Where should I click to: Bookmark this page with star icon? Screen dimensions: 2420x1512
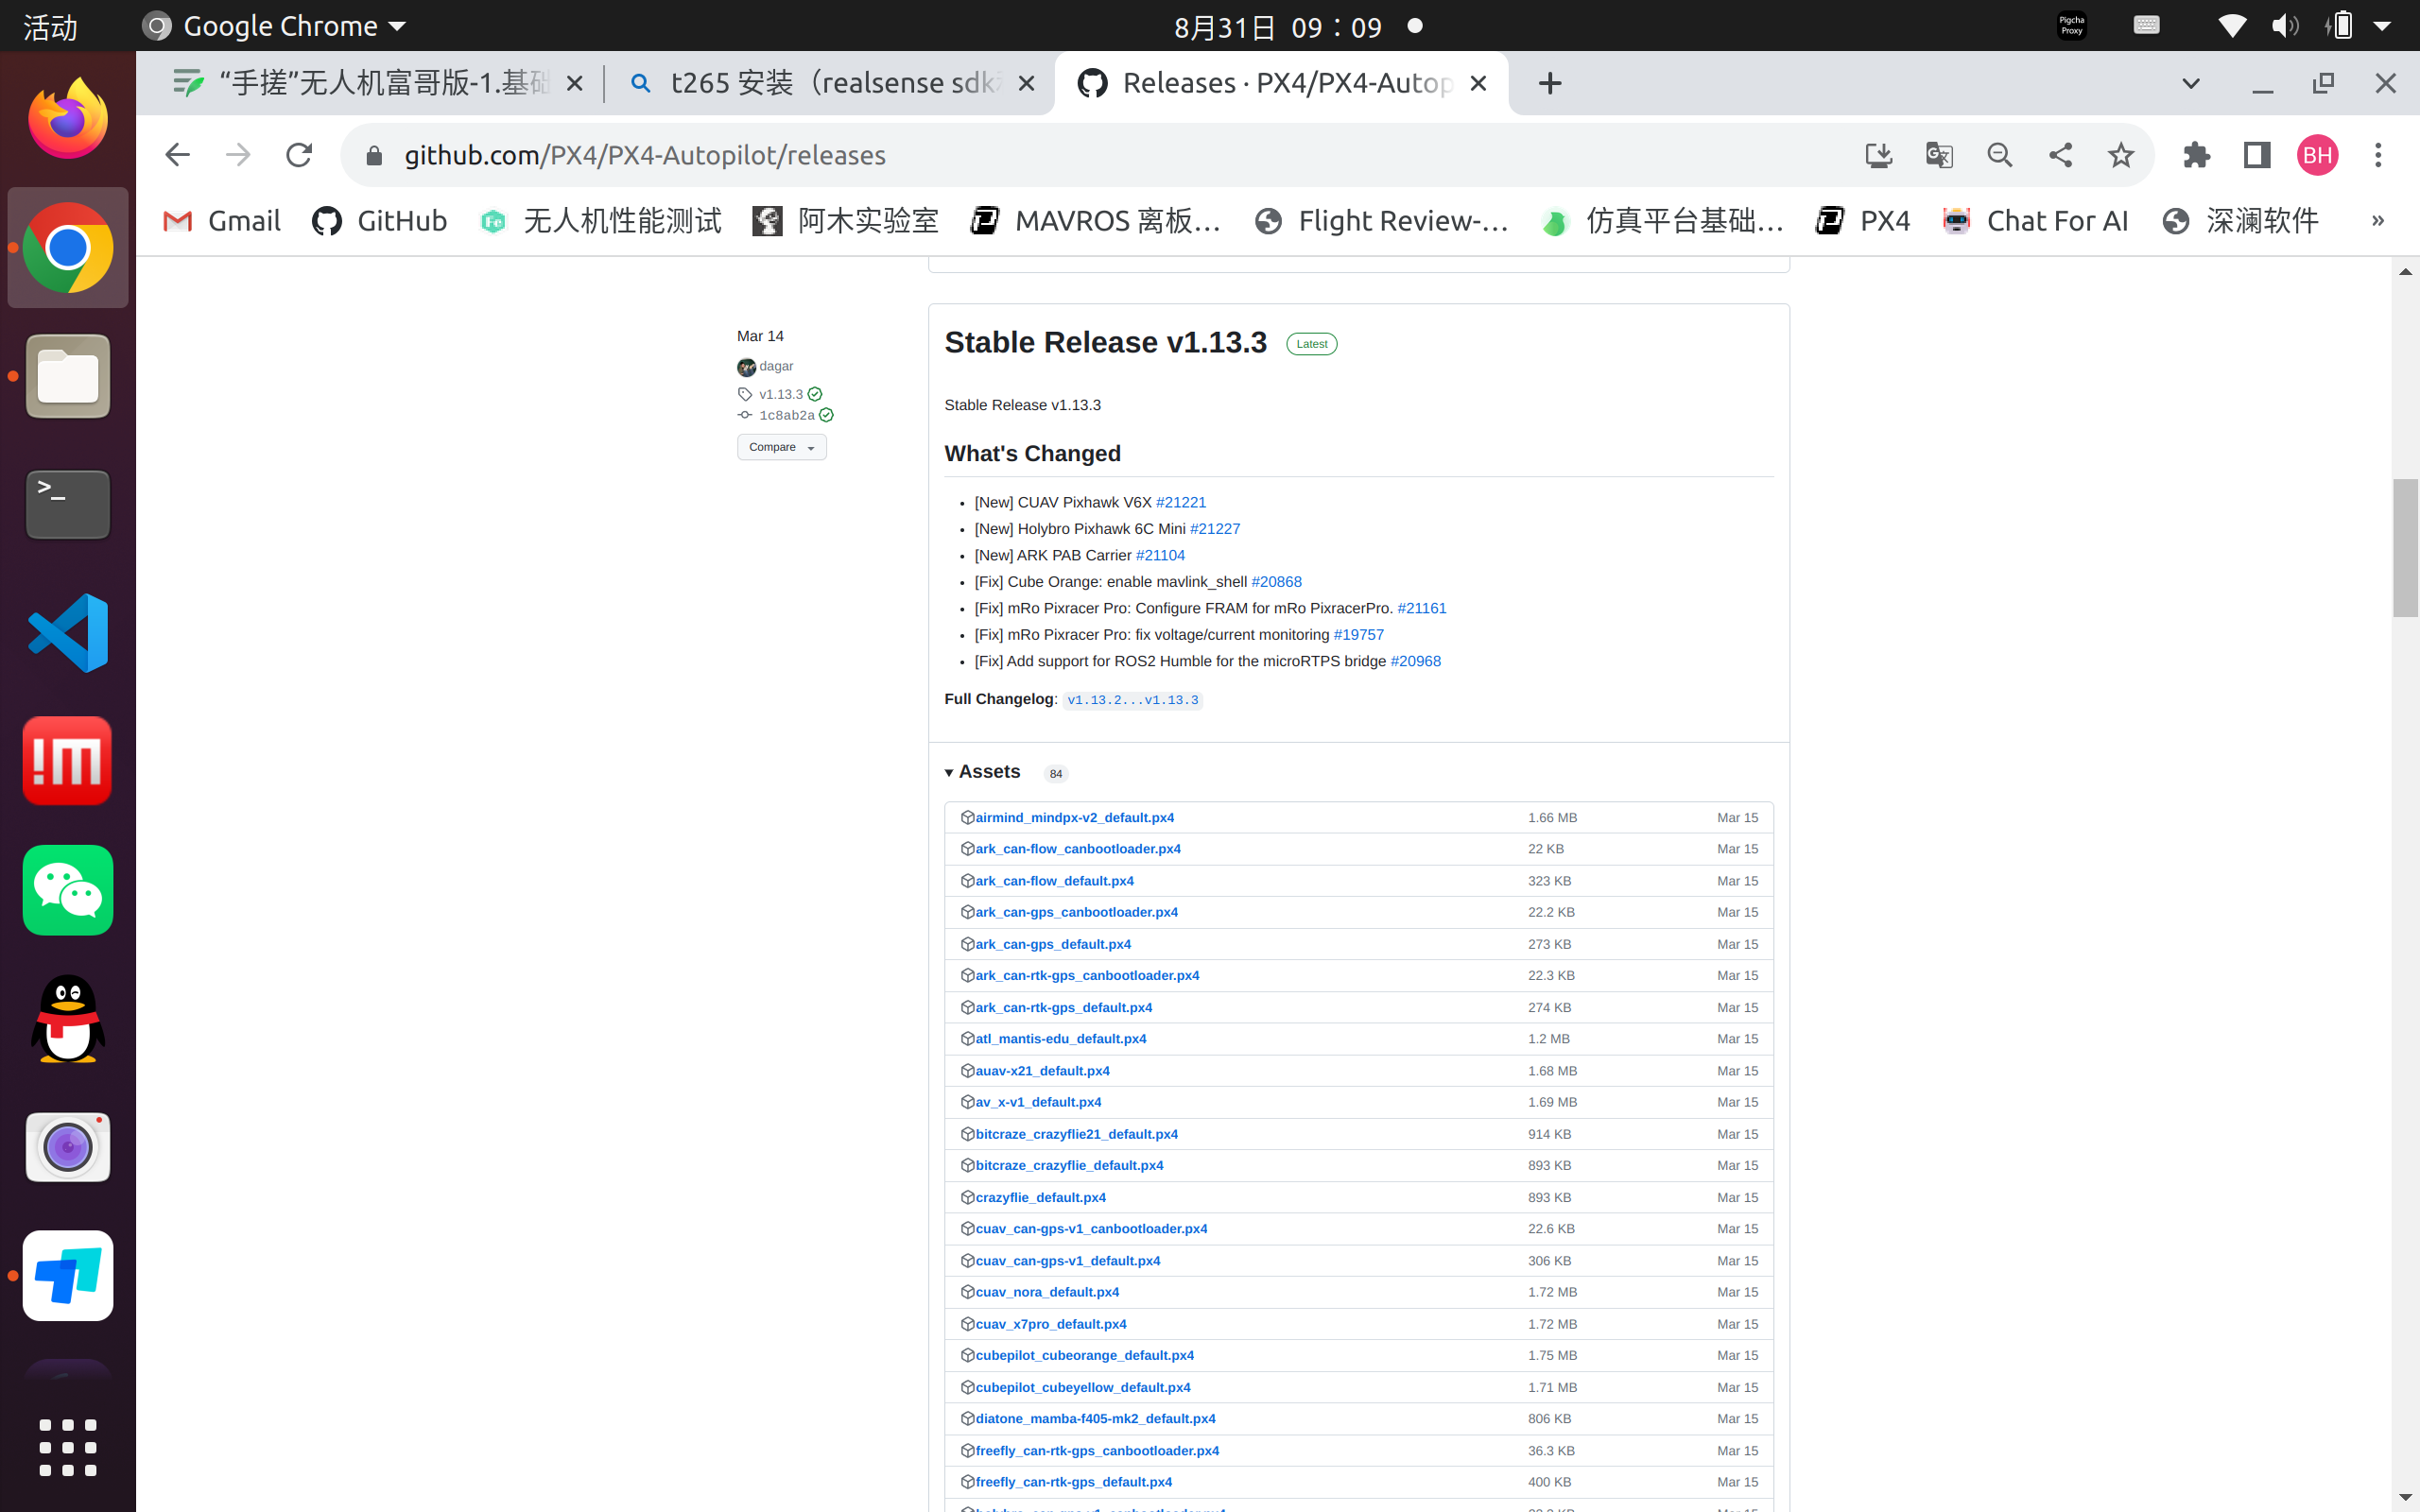pos(2120,155)
